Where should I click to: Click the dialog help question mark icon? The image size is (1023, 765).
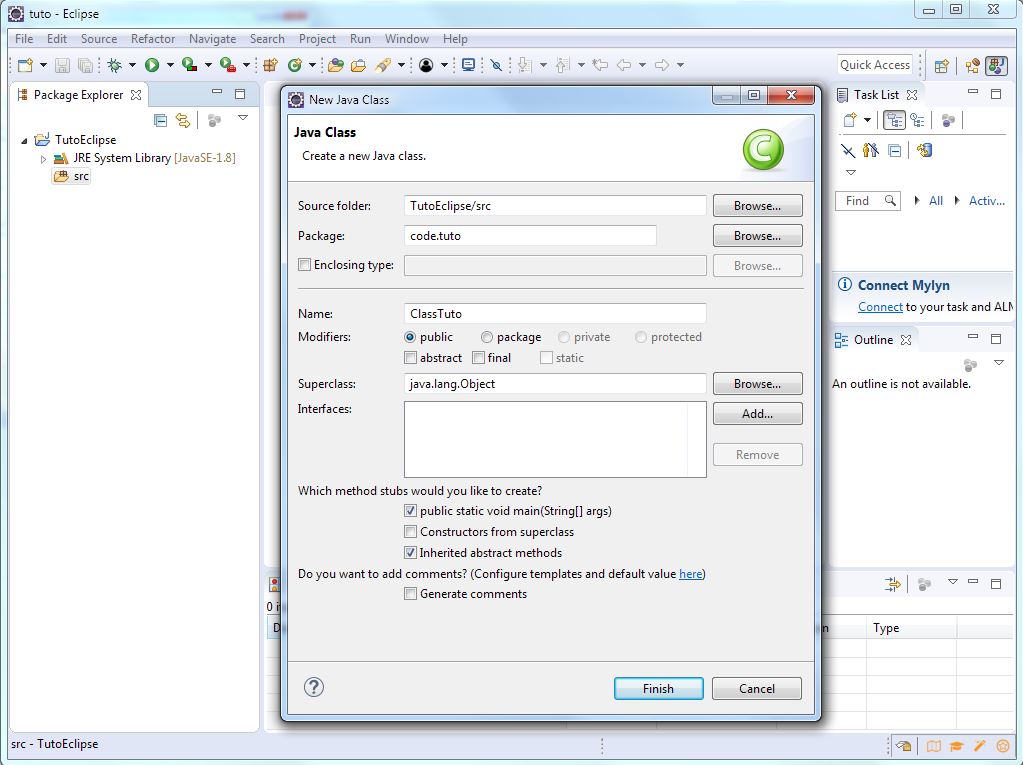tap(314, 687)
